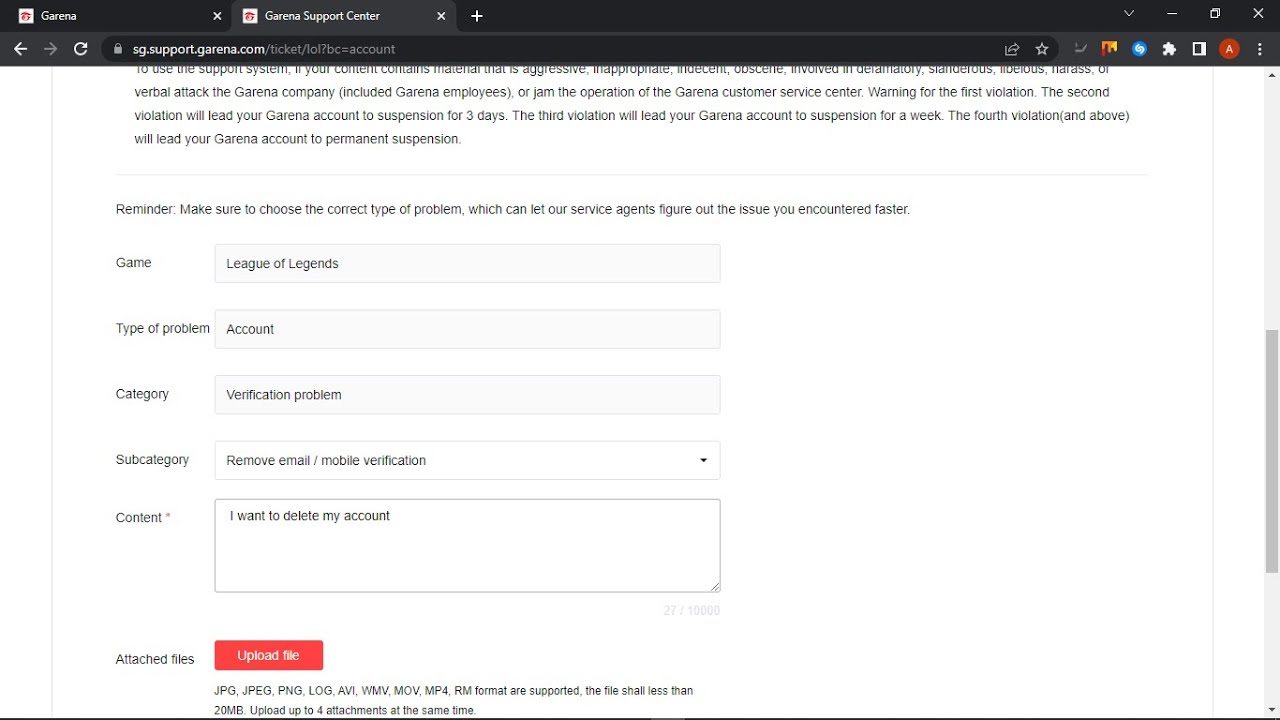Viewport: 1280px width, 720px height.
Task: Click the browser forward arrow
Action: [x=51, y=49]
